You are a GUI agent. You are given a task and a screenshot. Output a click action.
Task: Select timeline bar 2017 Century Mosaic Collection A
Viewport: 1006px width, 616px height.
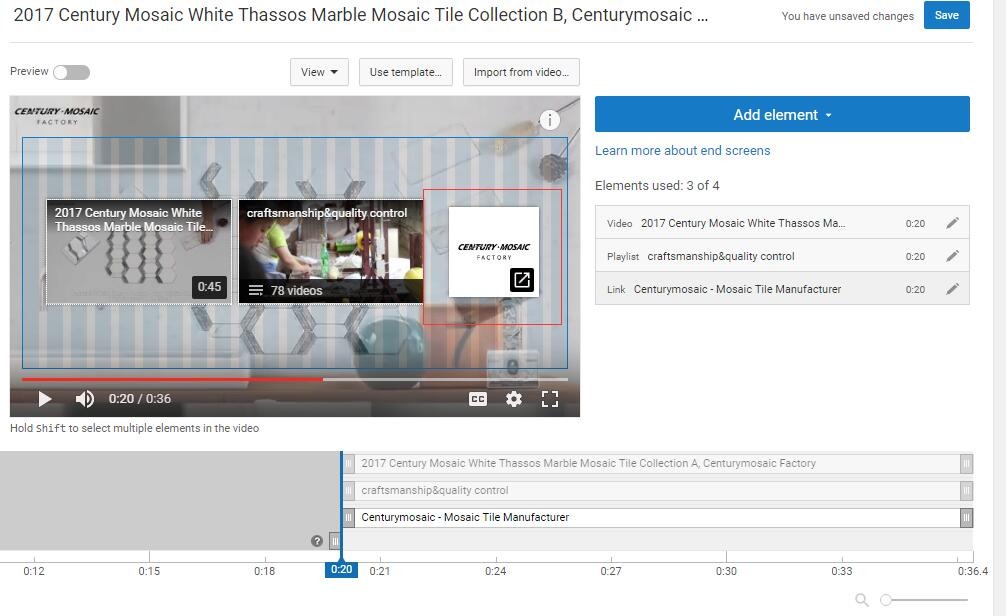tap(658, 463)
